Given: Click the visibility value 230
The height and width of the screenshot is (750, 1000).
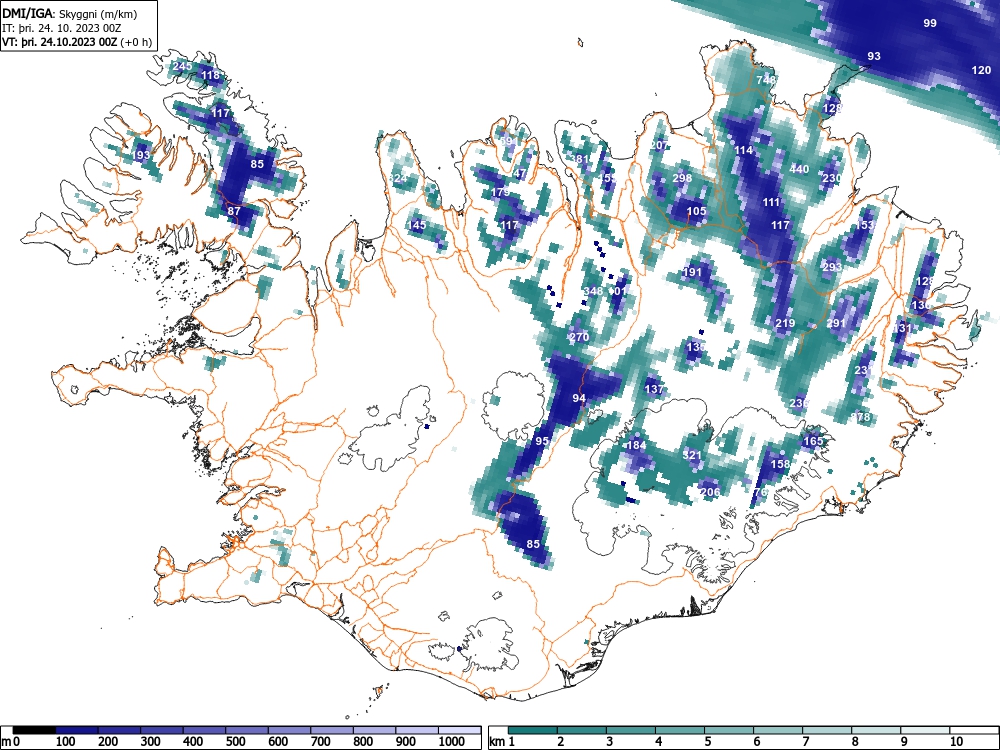Looking at the screenshot, I should 832,178.
